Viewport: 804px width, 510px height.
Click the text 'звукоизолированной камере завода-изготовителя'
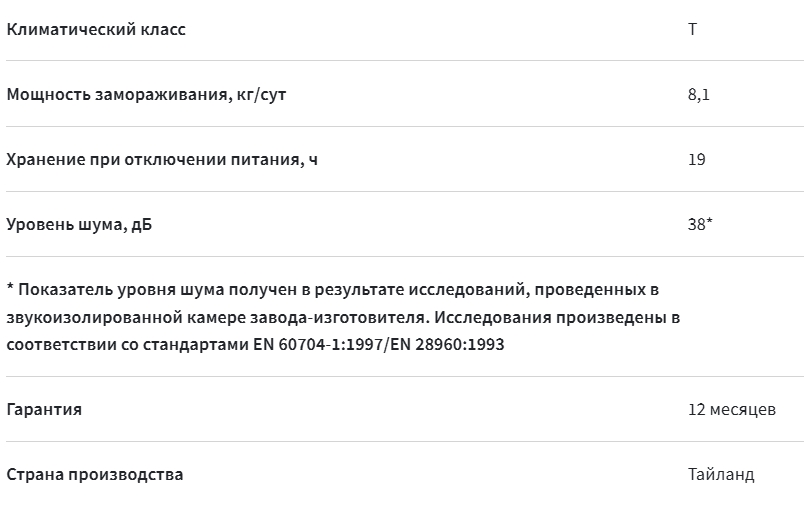click(x=216, y=317)
